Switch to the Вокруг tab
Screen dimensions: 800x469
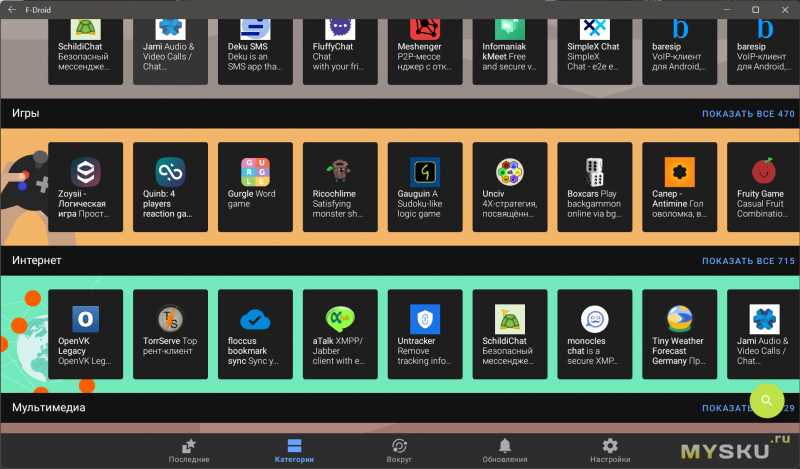pos(399,451)
